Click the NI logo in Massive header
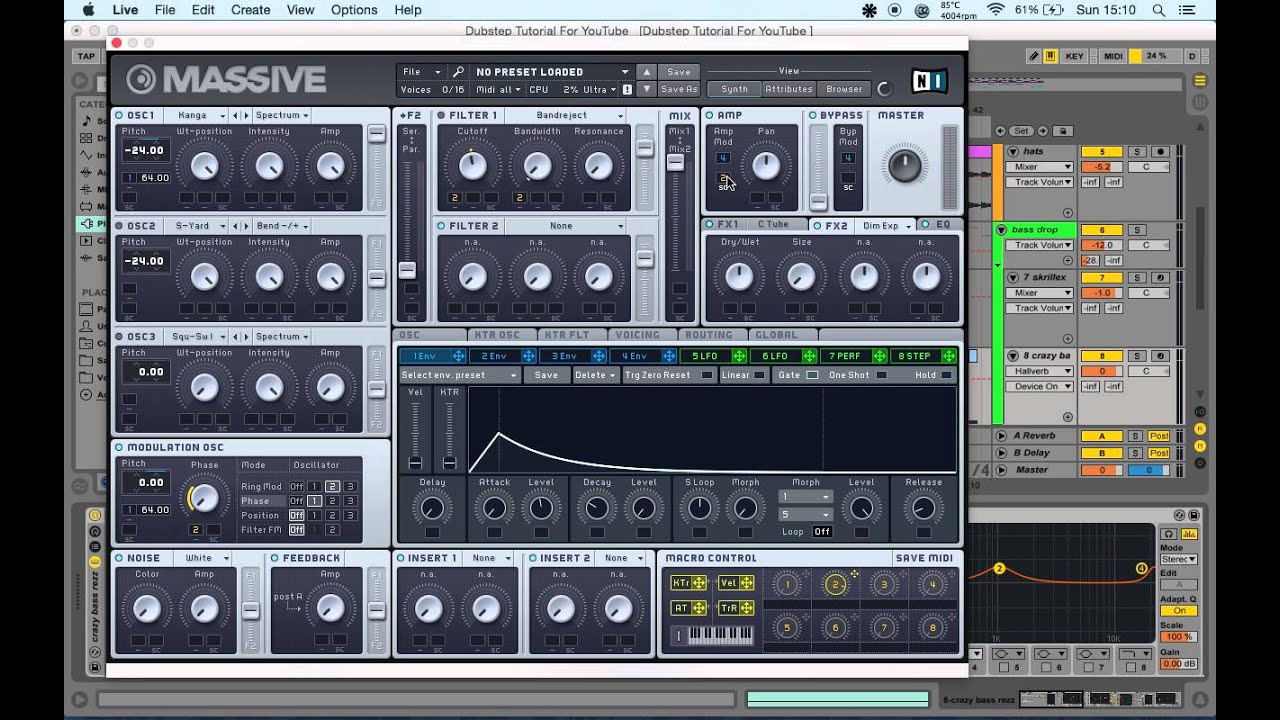 pos(930,80)
